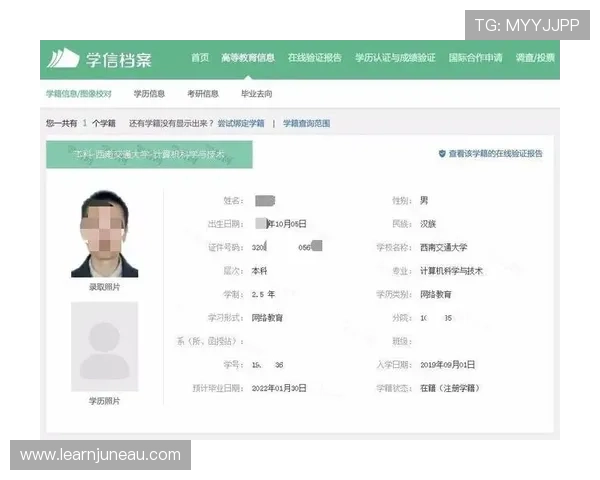Click the status 在籍（注册学籍）
Viewport: 600px width, 480px height.
[x=450, y=389]
